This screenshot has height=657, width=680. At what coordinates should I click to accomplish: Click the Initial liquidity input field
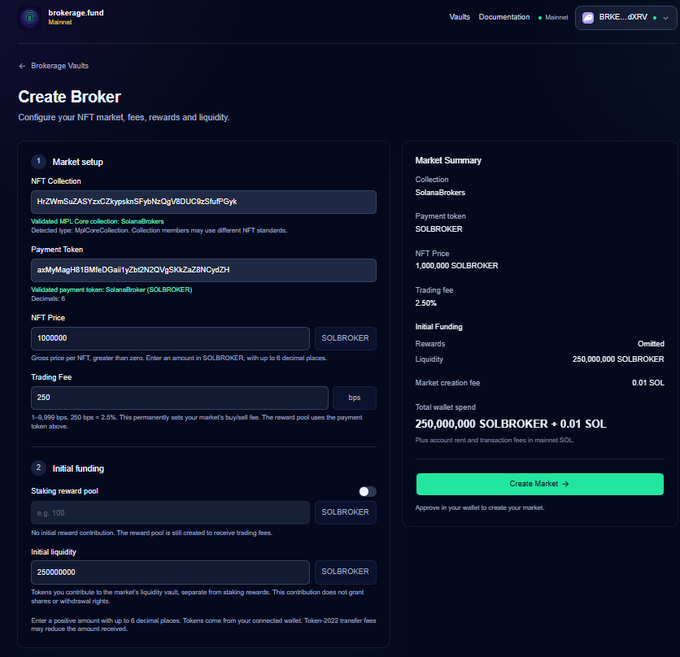[x=170, y=572]
